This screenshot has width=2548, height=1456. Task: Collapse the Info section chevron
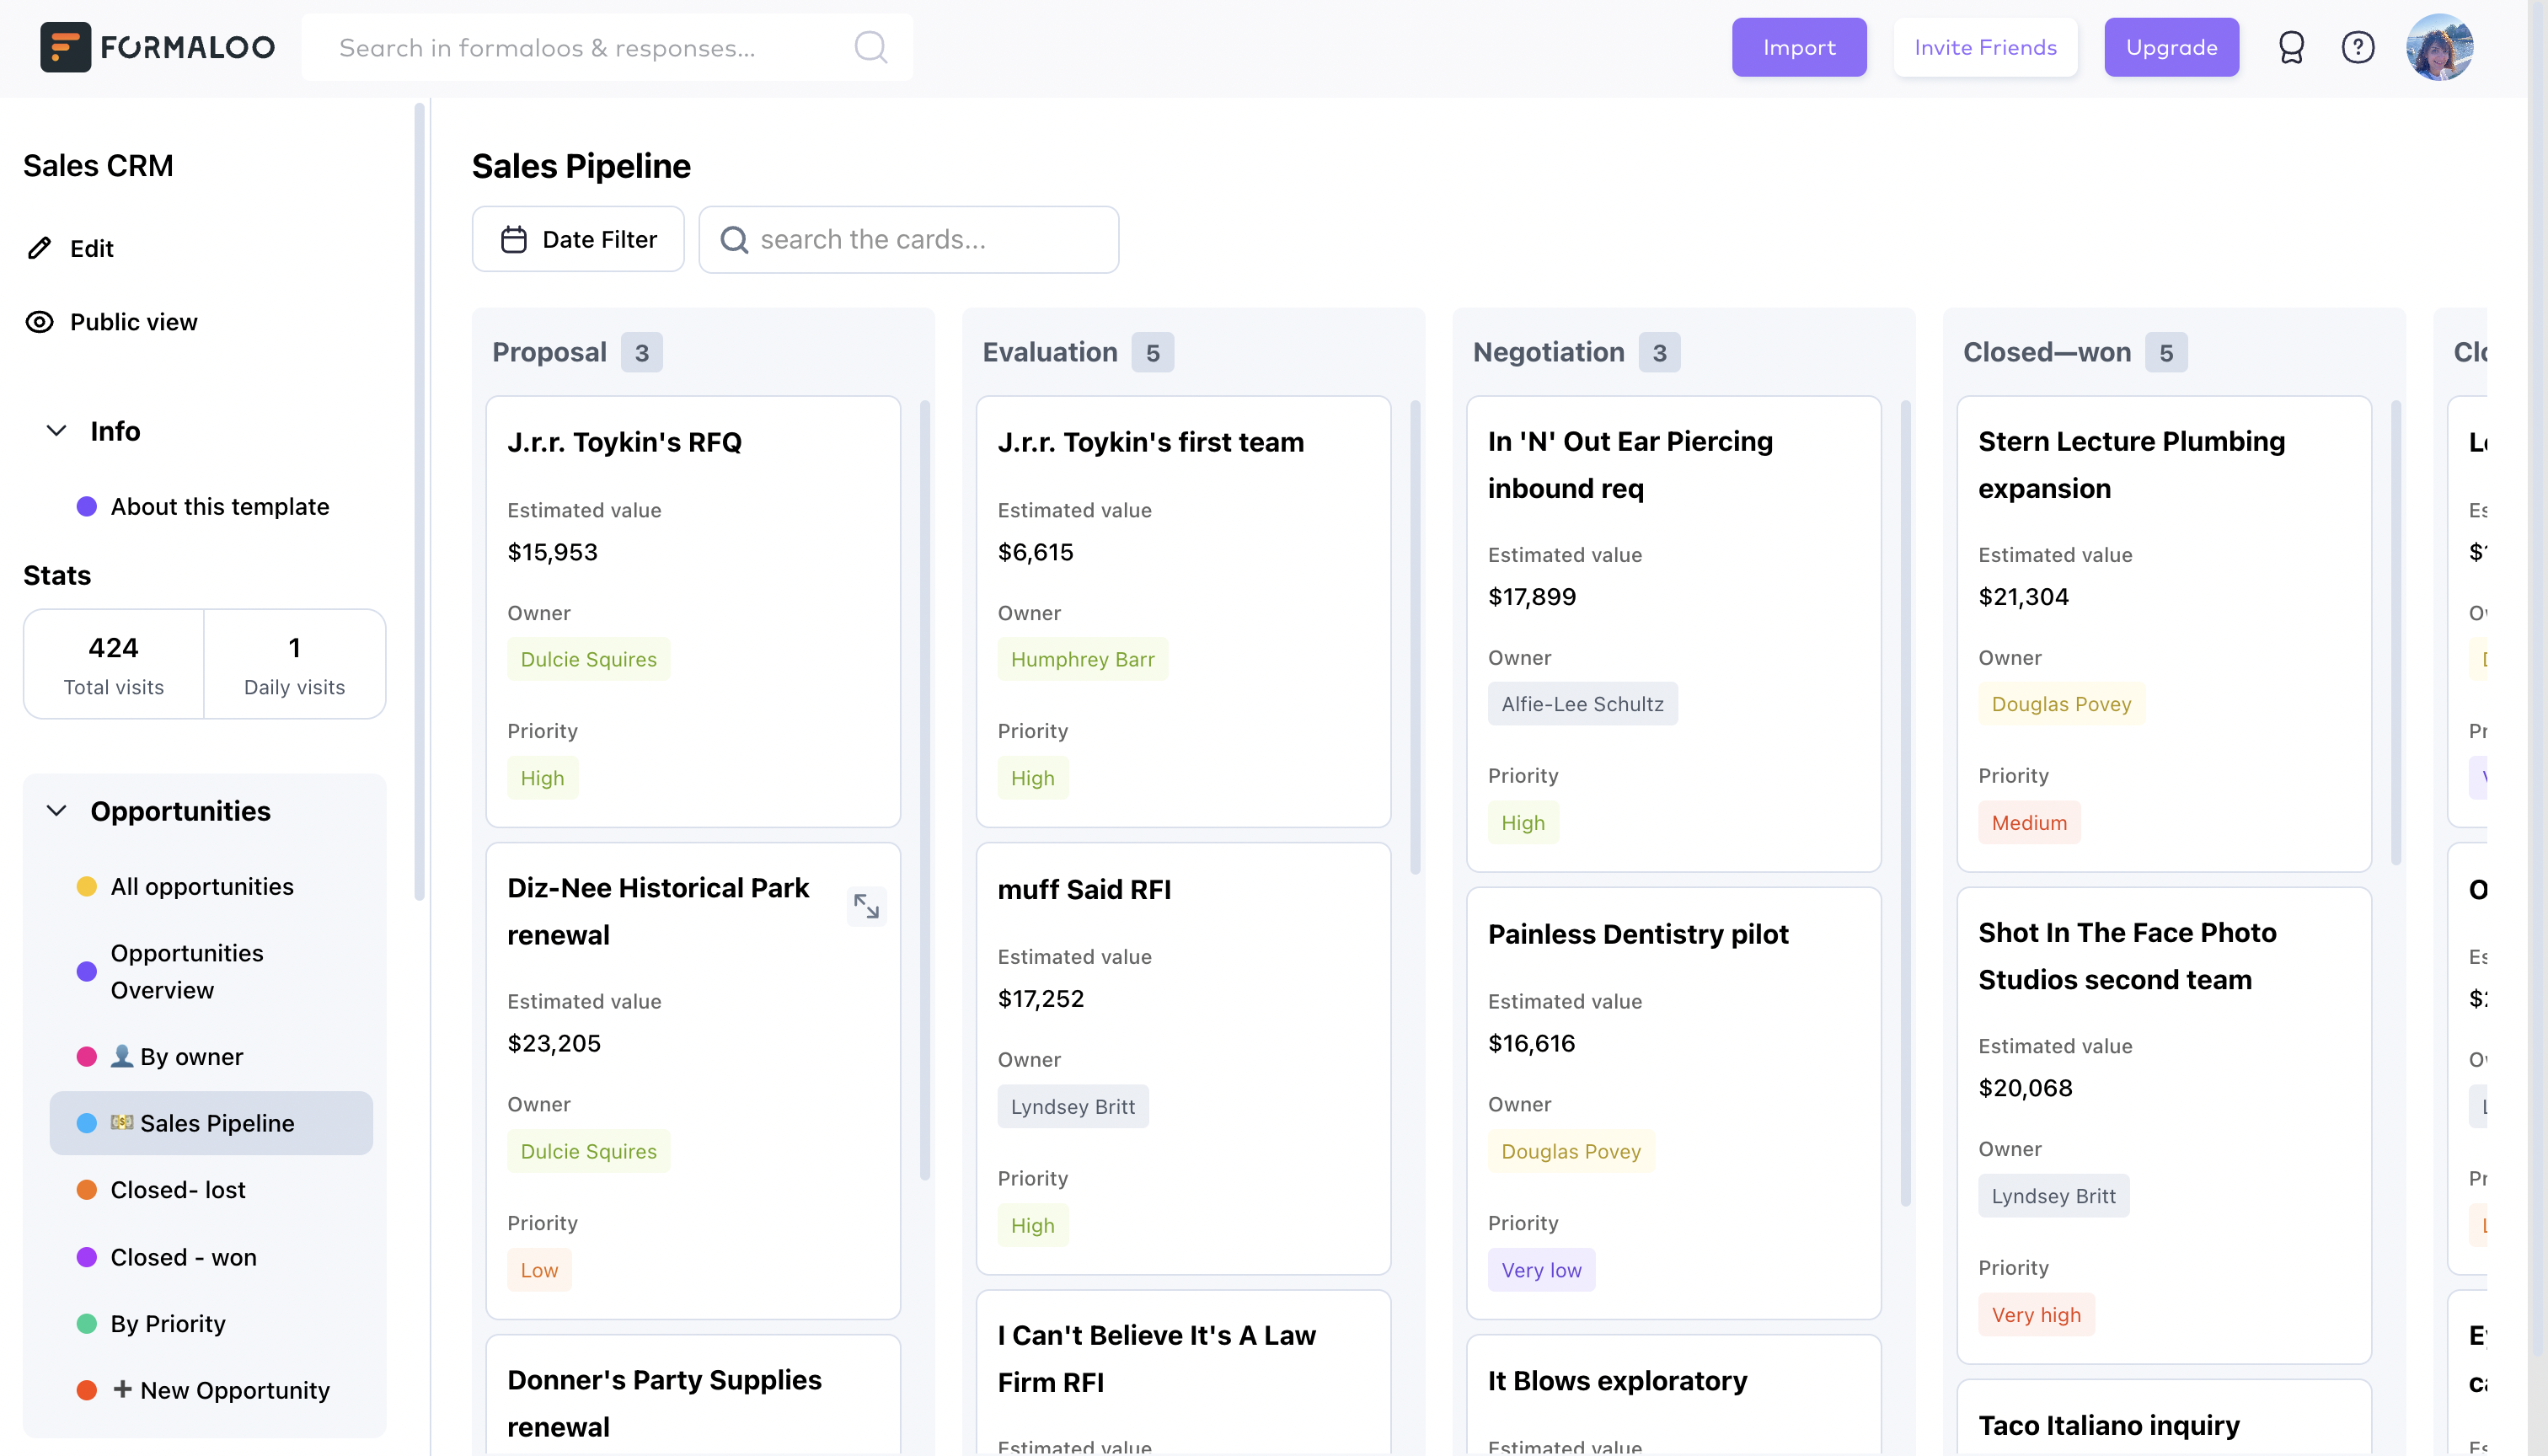click(x=57, y=431)
